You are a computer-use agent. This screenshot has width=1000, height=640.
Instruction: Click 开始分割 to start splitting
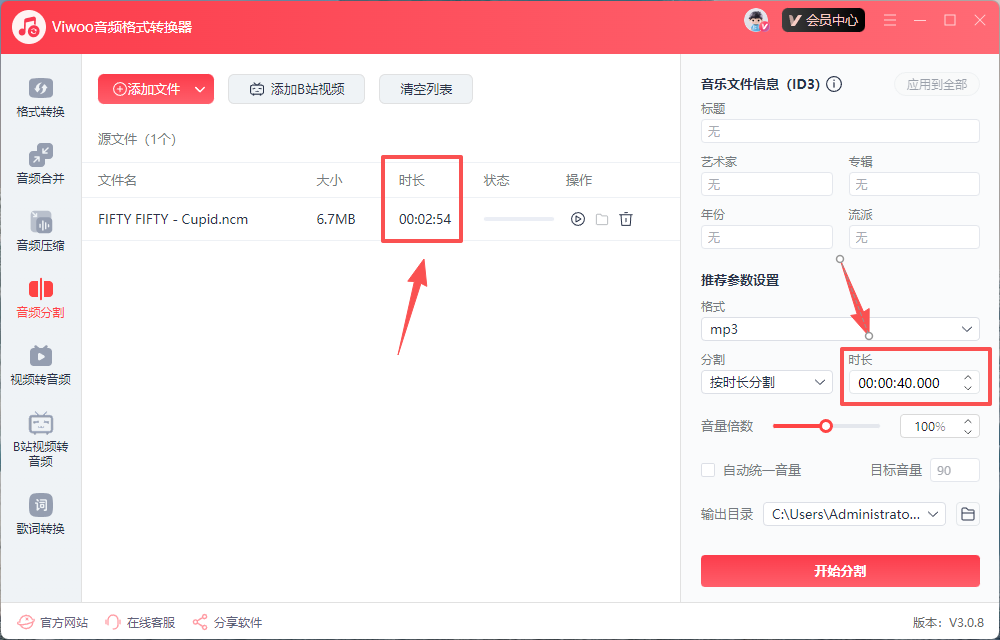[840, 571]
